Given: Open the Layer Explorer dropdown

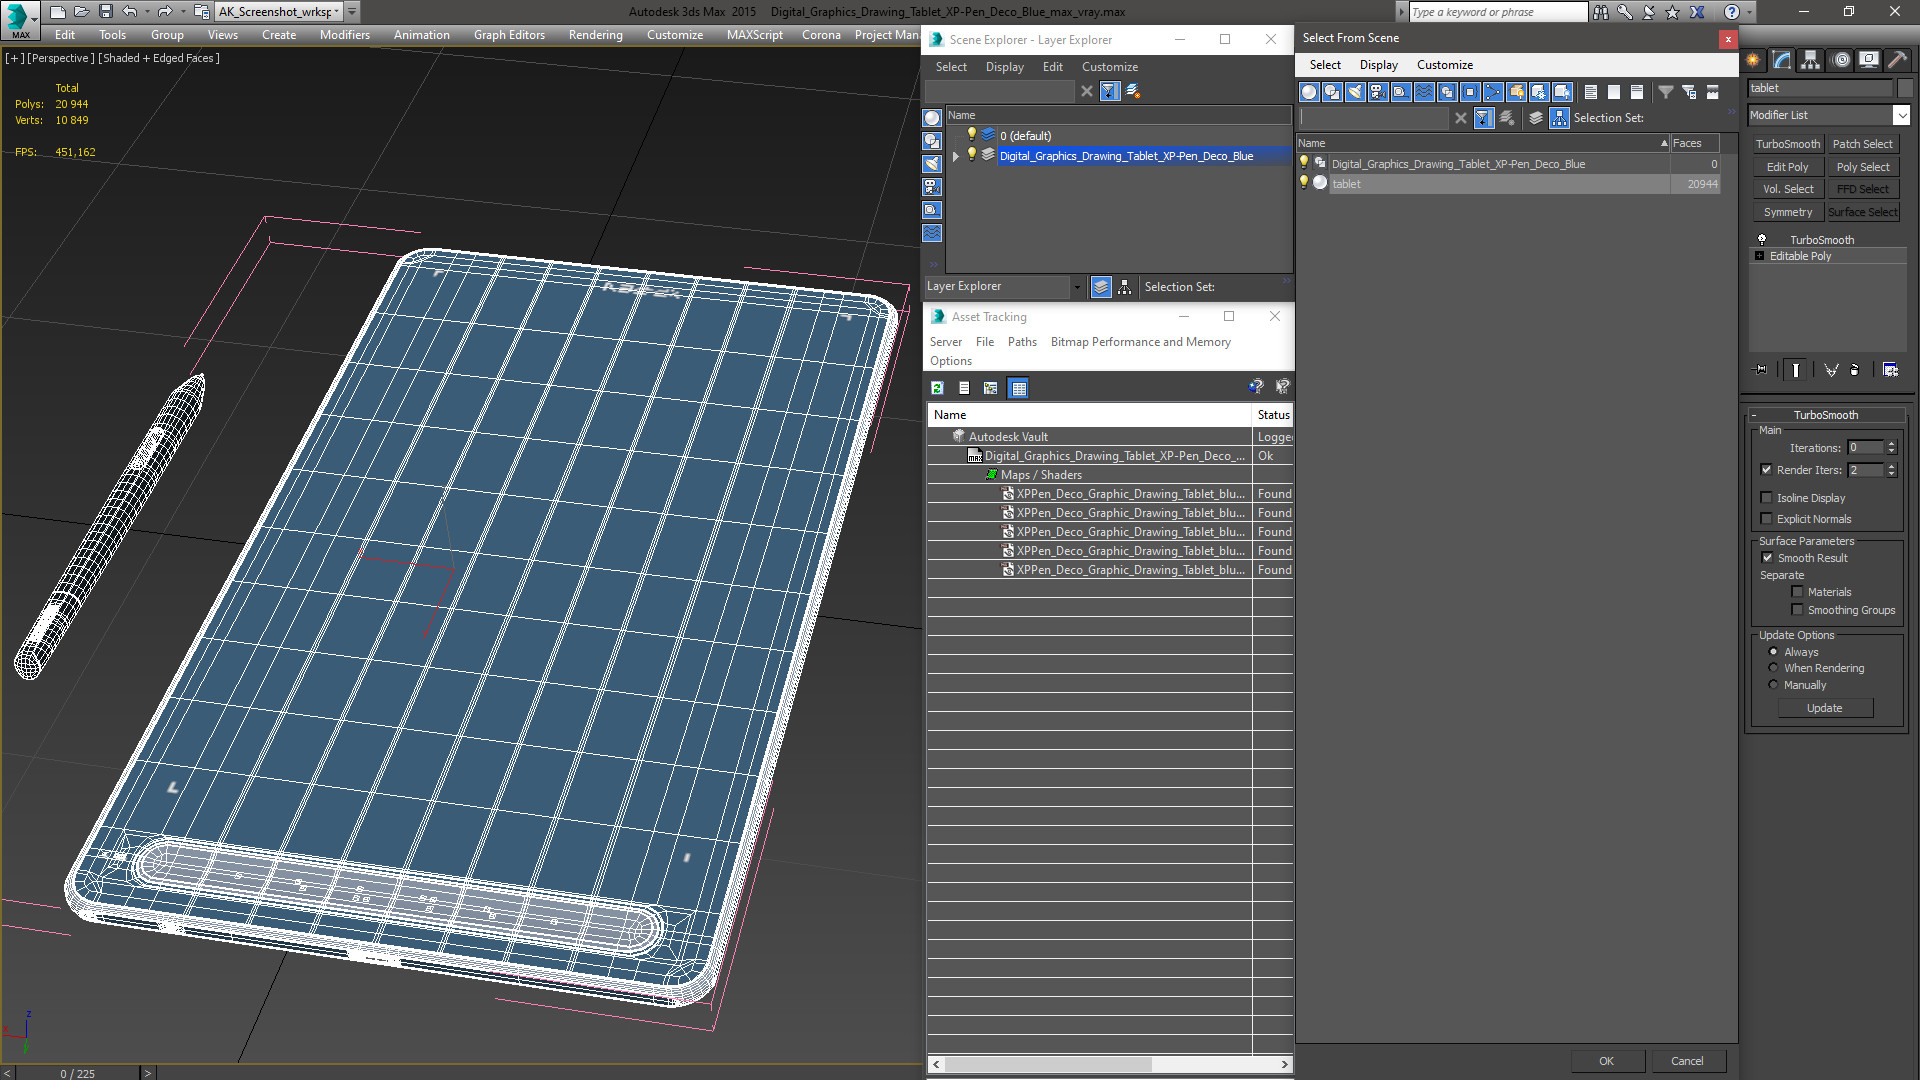Looking at the screenshot, I should tap(1076, 287).
